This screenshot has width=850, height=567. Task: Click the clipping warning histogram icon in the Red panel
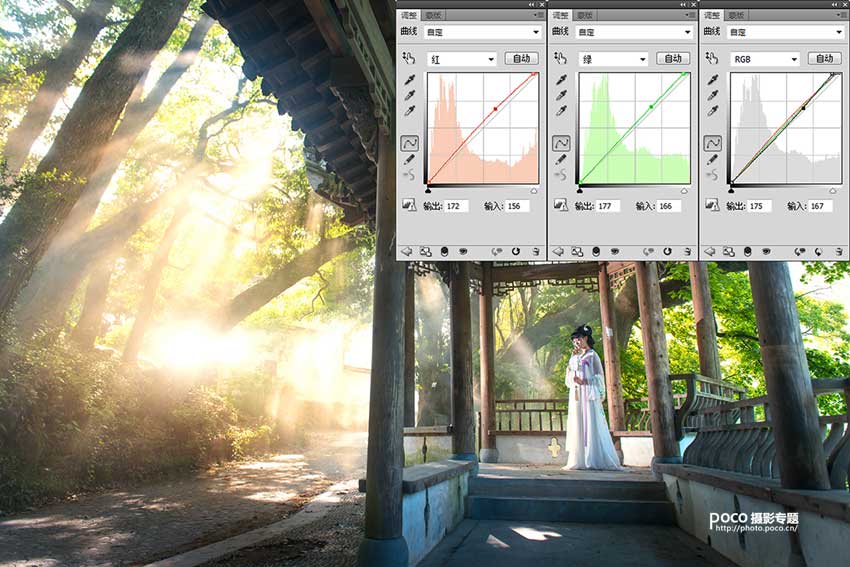click(x=409, y=205)
